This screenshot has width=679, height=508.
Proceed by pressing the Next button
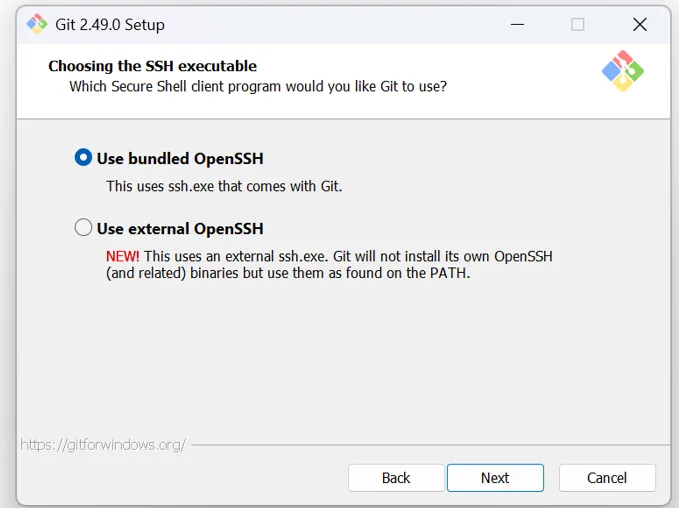tap(495, 478)
